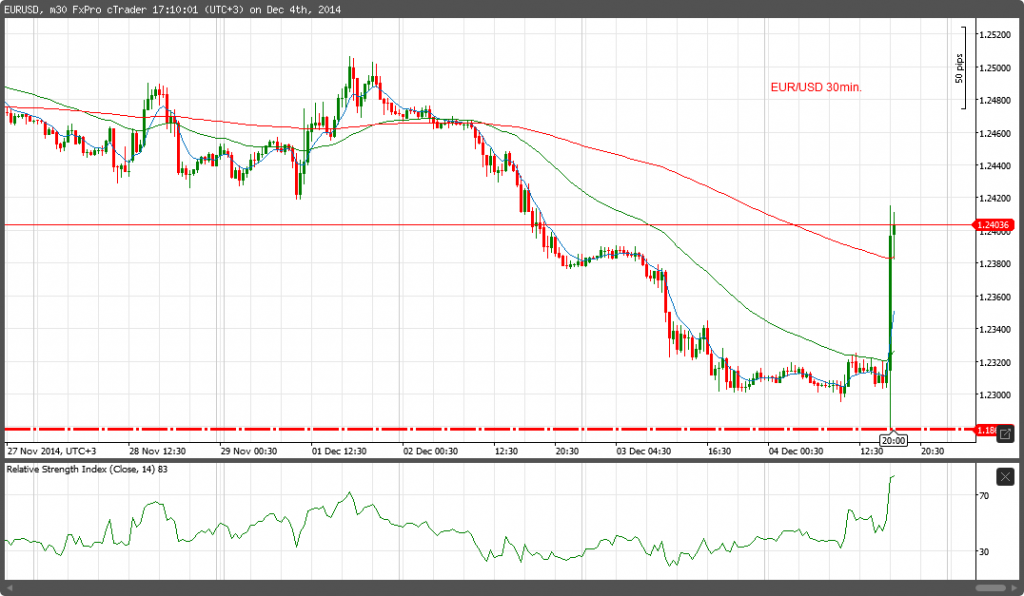The width and height of the screenshot is (1024, 596).
Task: Select the 1.25200 price axis label
Action: pos(994,36)
